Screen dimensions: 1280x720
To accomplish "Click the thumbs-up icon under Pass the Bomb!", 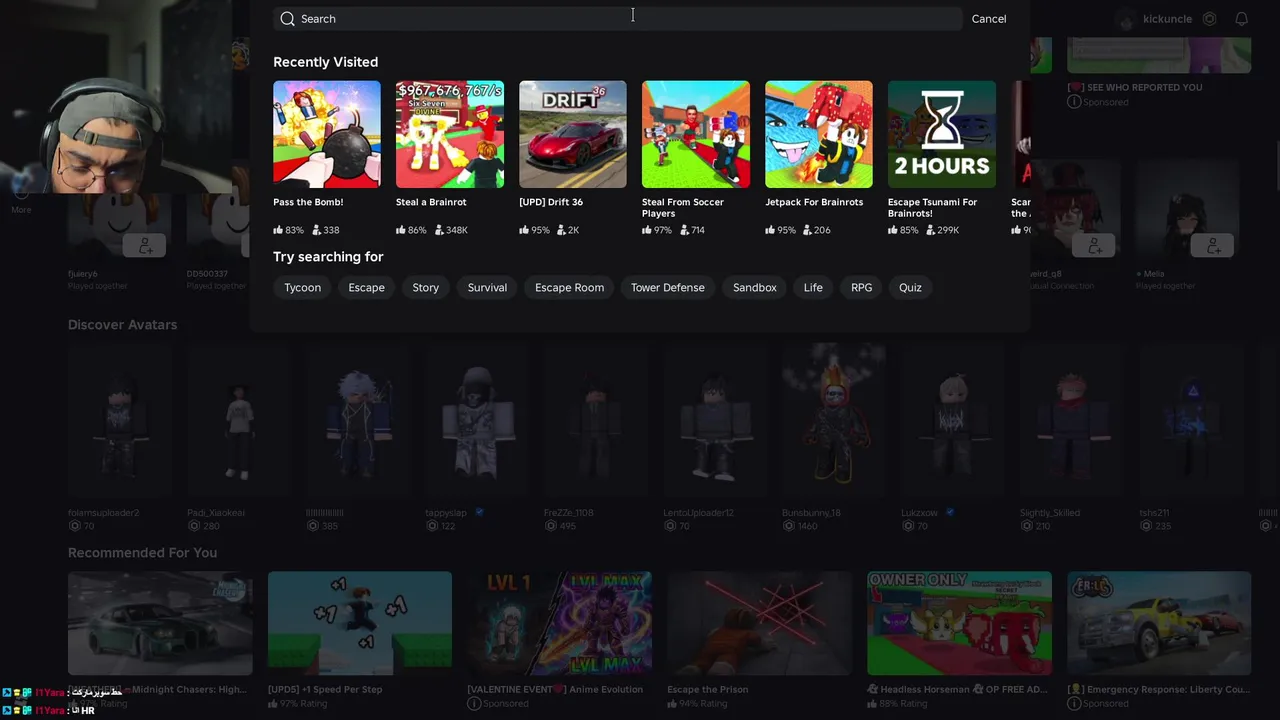I will click(278, 230).
